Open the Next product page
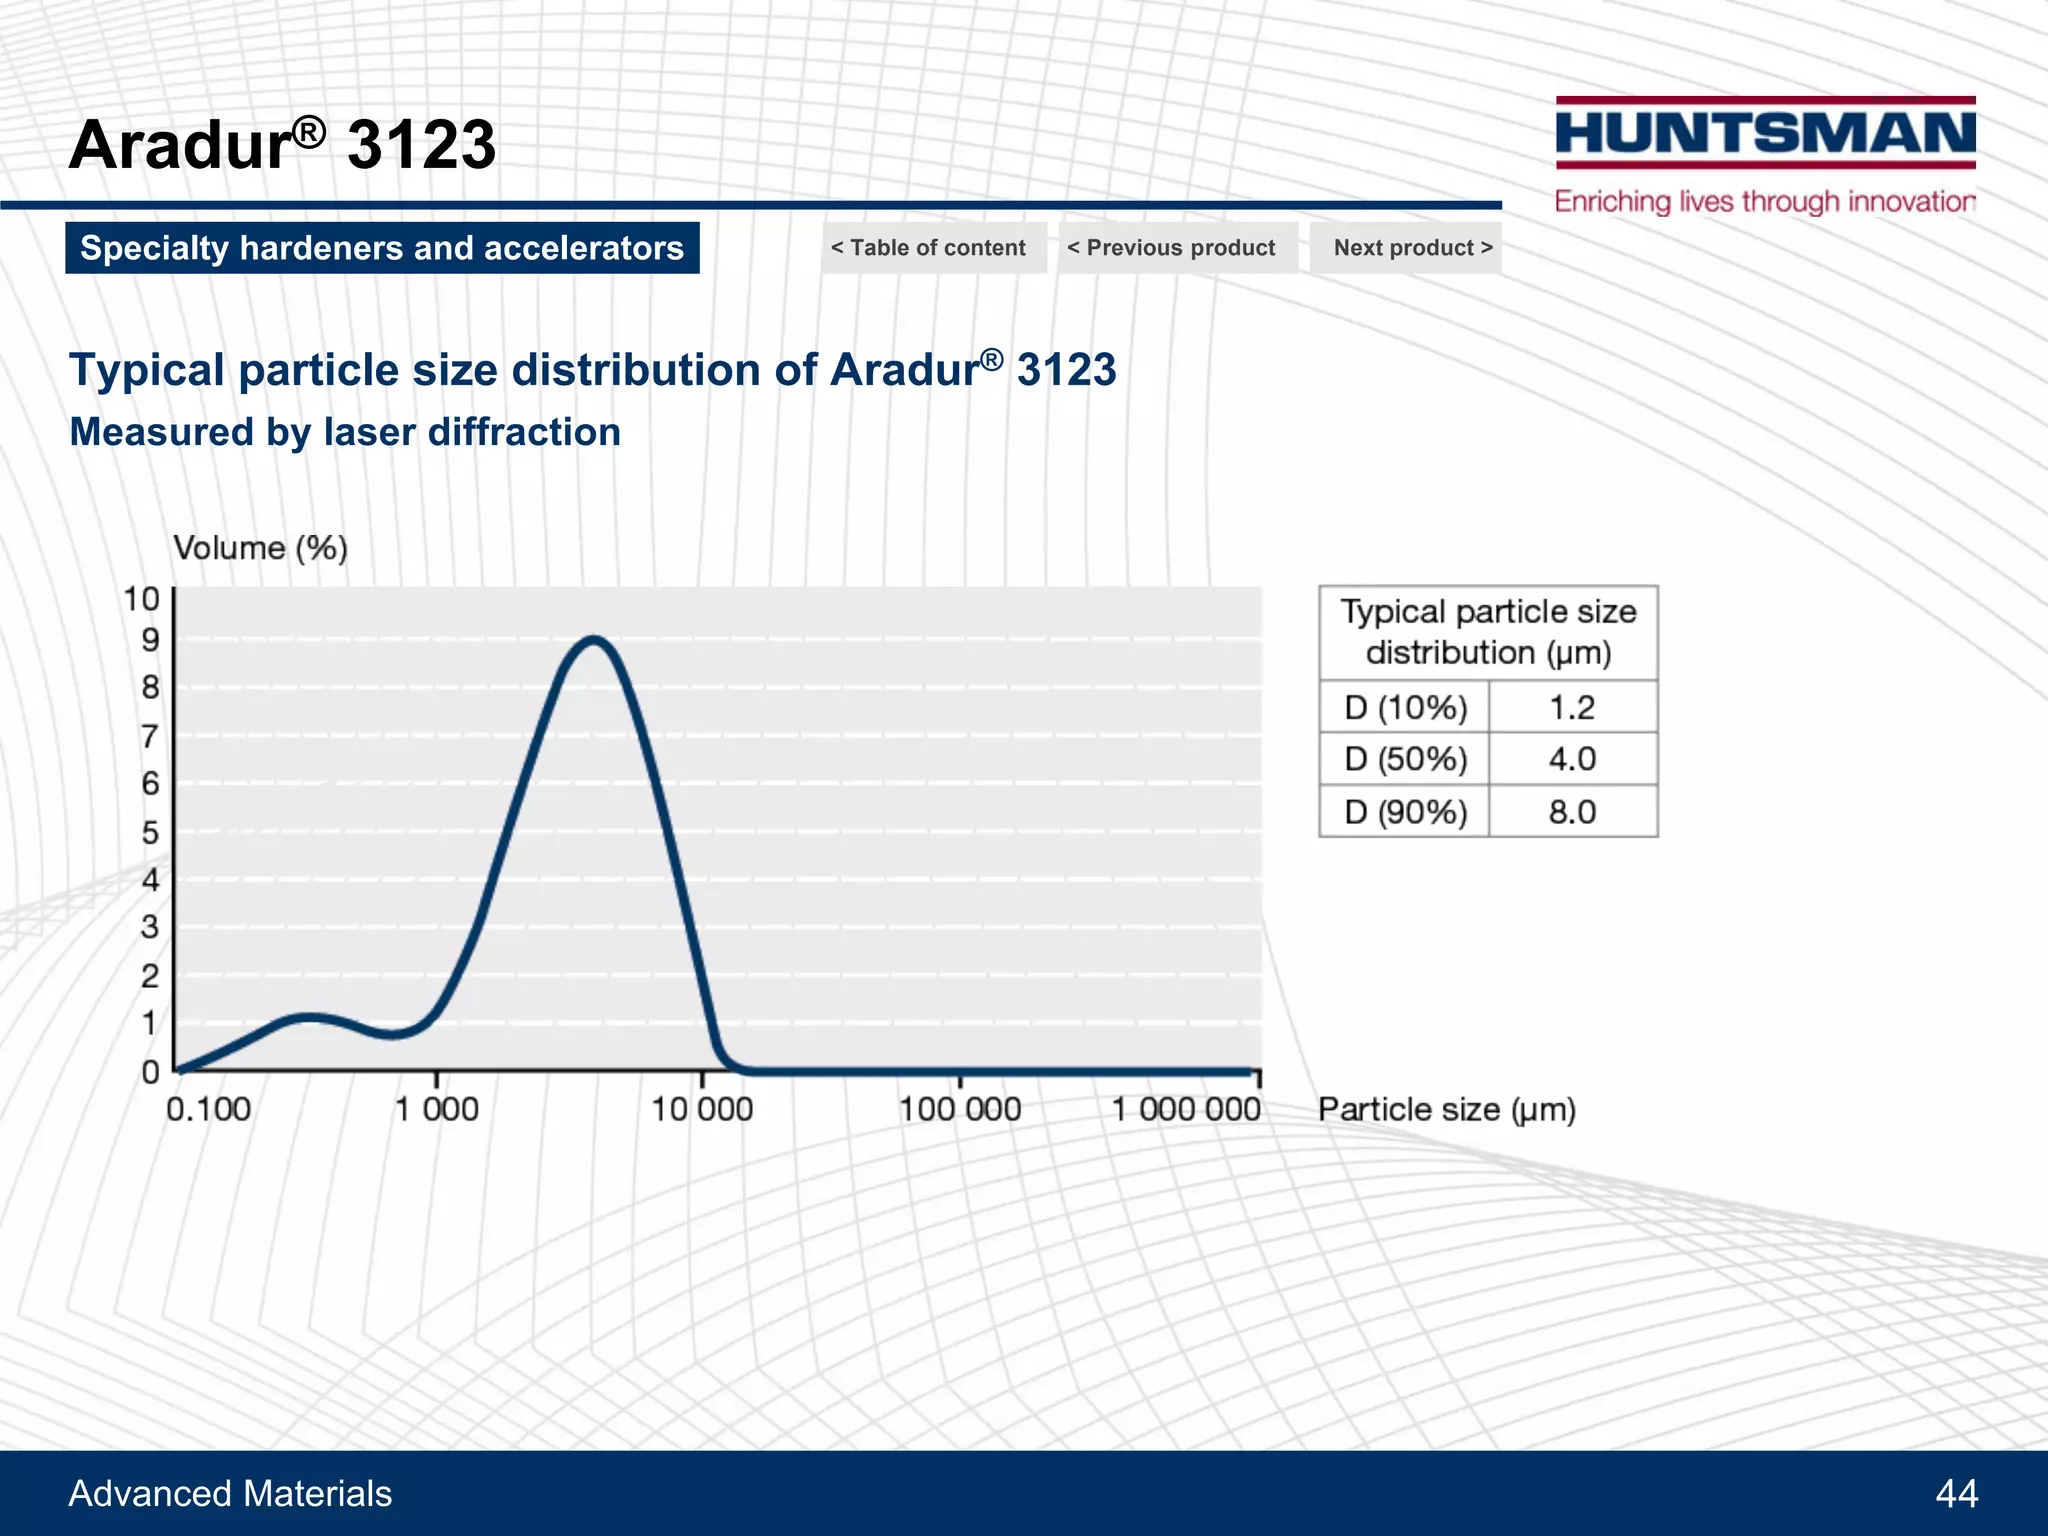The image size is (2048, 1536). 1408,248
